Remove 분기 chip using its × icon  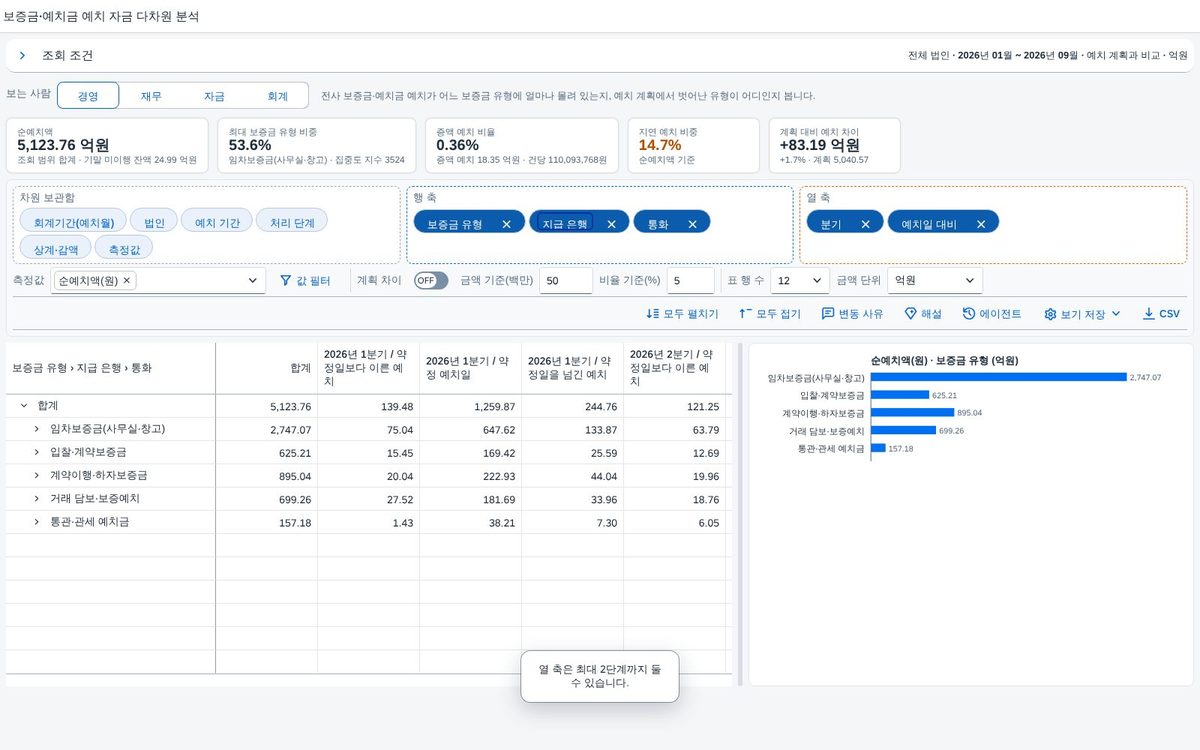click(x=865, y=224)
